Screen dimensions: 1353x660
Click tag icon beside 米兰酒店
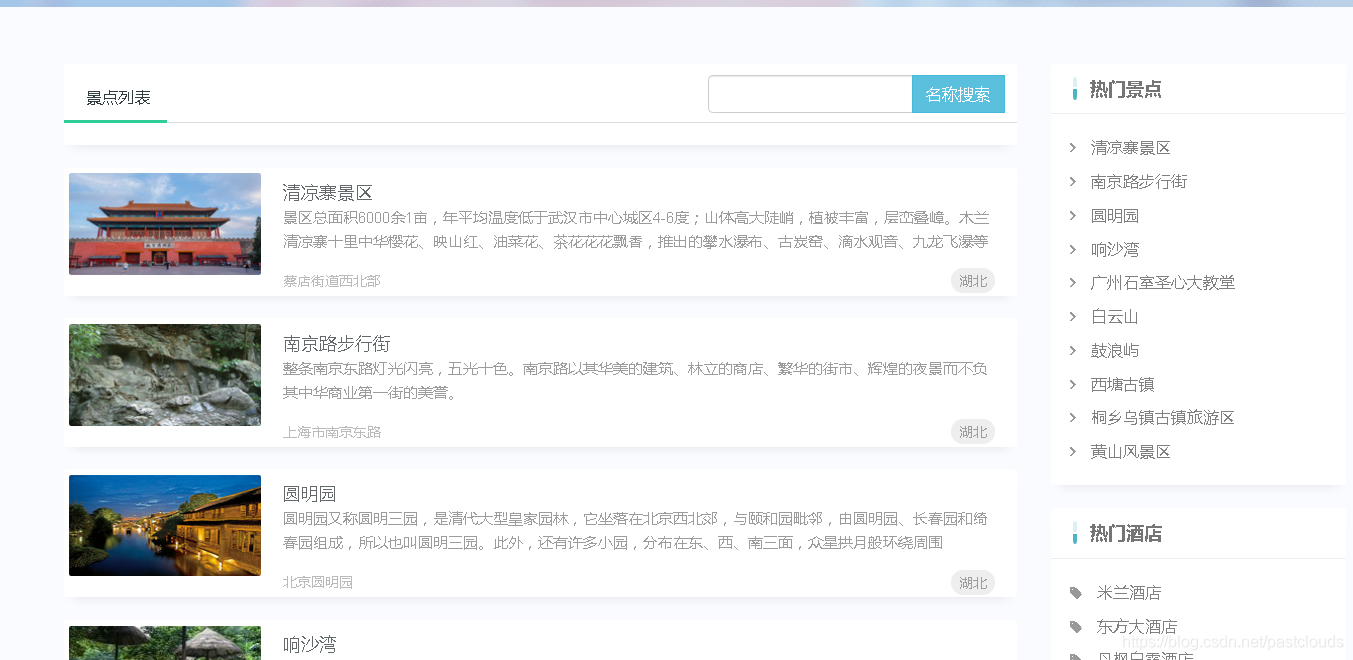(x=1076, y=593)
